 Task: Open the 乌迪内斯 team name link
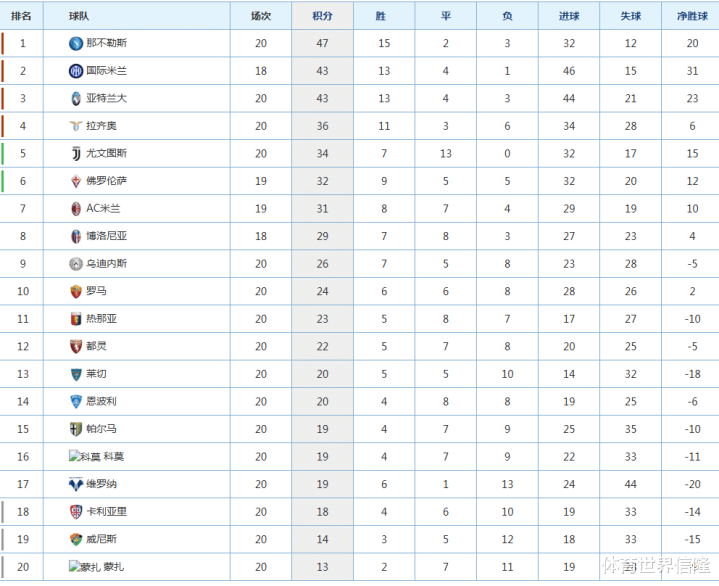(x=106, y=264)
